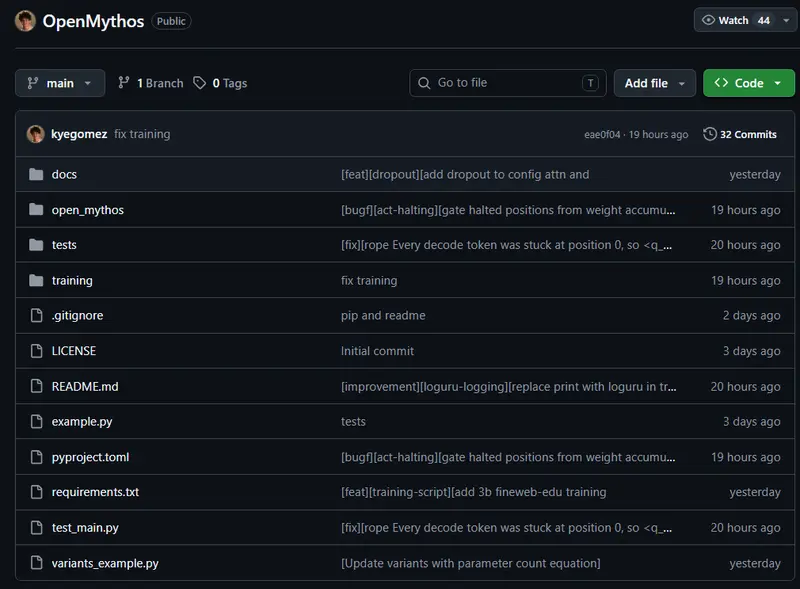Open the open_mythos folder
The height and width of the screenshot is (589, 800).
[x=88, y=210]
